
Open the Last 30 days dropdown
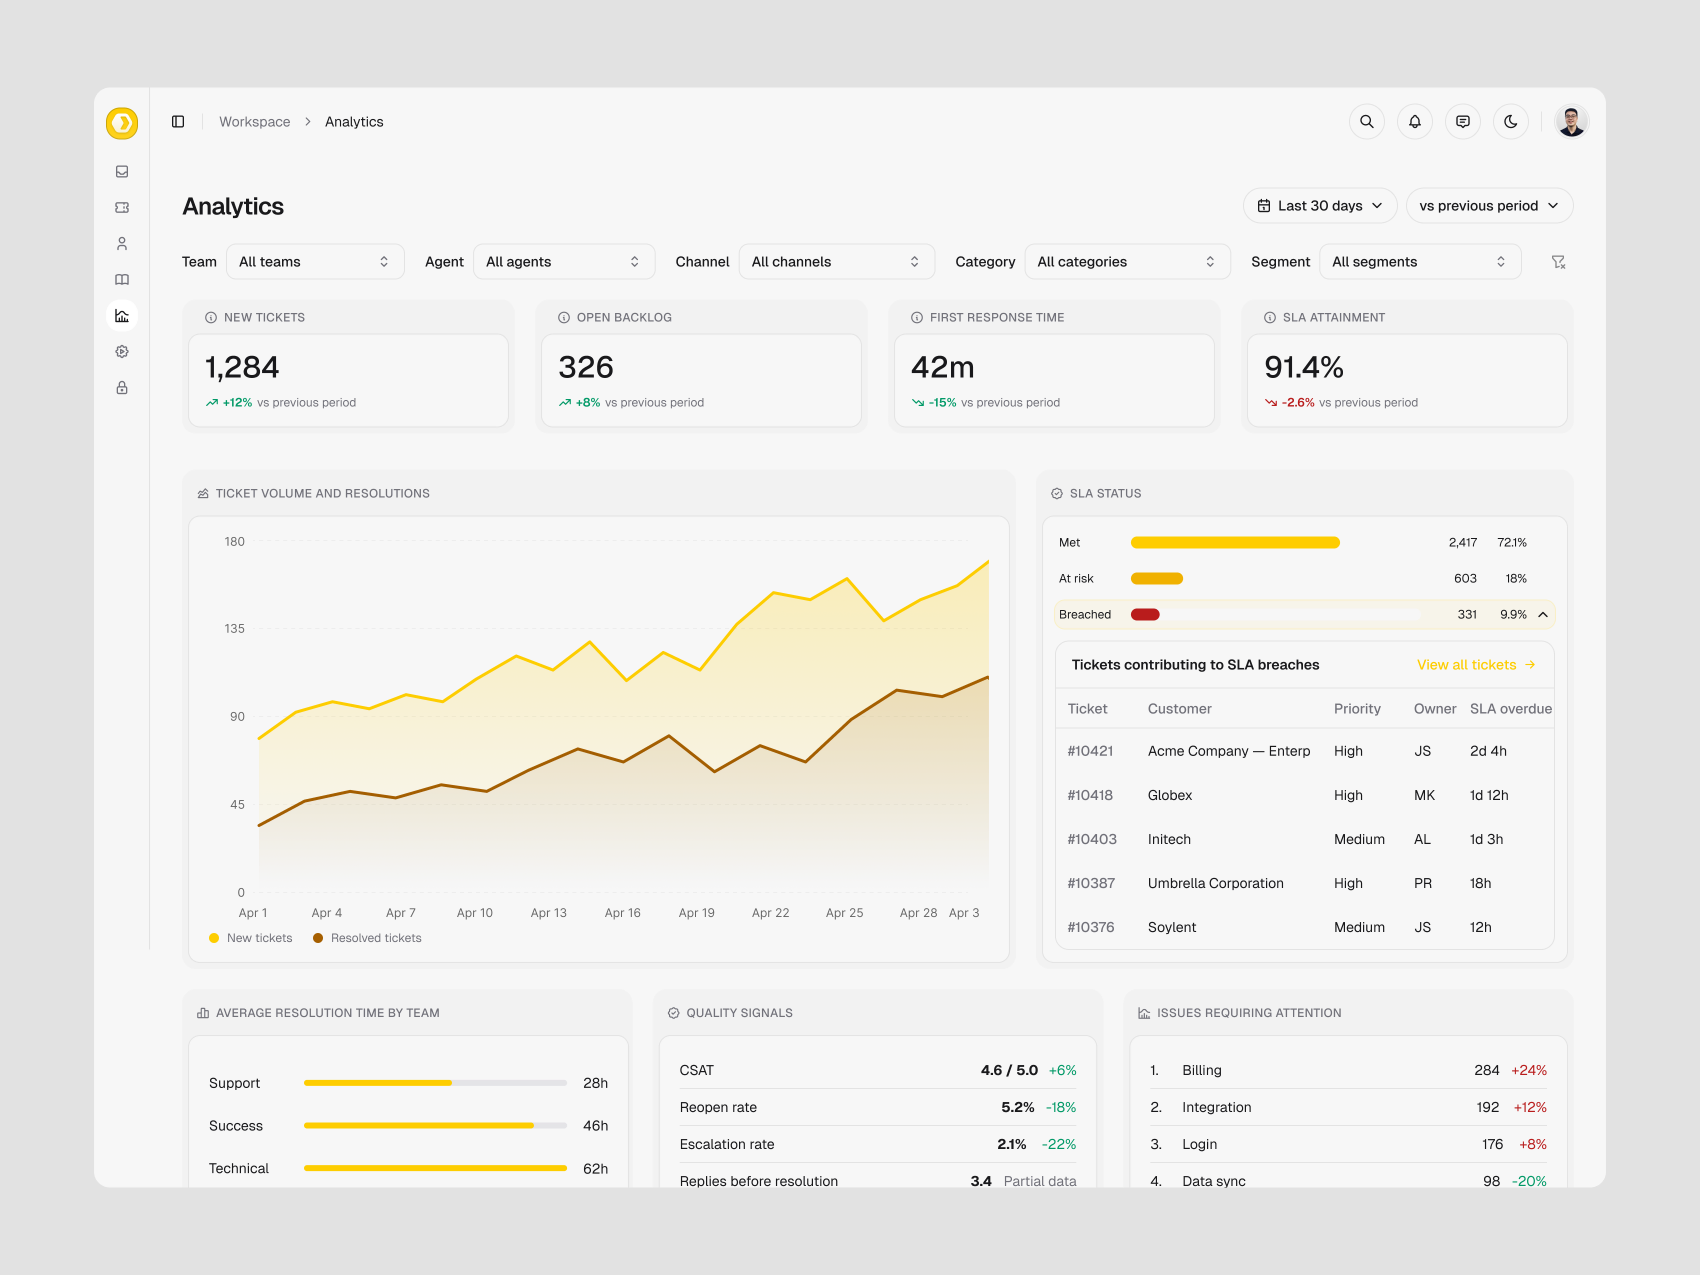pyautogui.click(x=1320, y=206)
